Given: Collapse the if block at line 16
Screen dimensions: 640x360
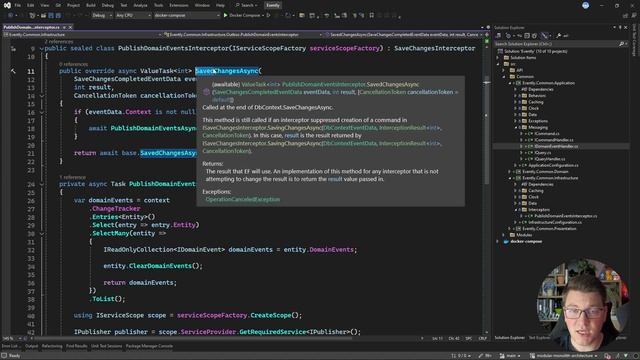Looking at the screenshot, I should point(42,112).
